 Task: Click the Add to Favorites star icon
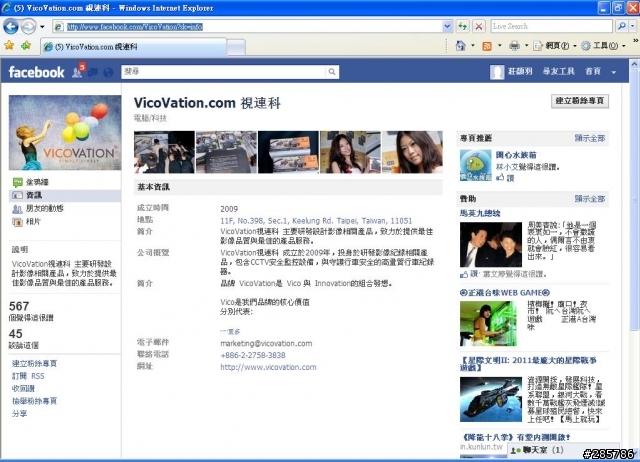26,45
